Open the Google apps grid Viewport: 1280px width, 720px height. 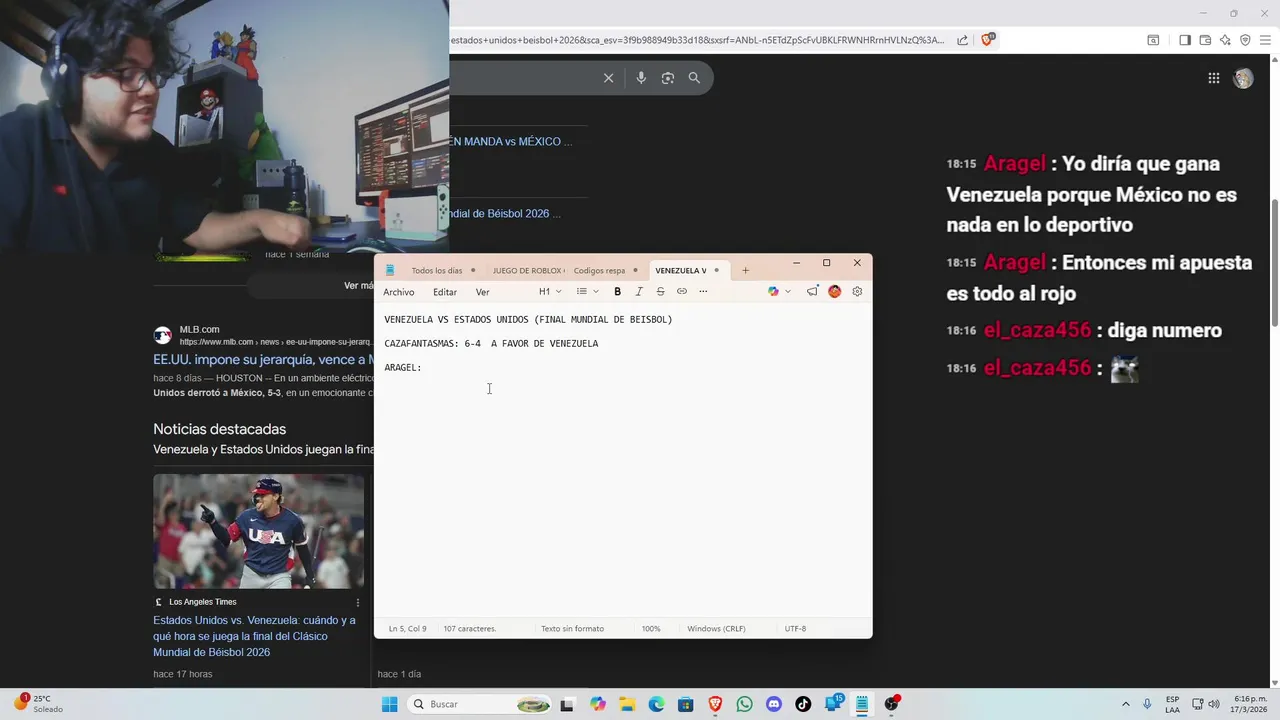coord(1213,78)
